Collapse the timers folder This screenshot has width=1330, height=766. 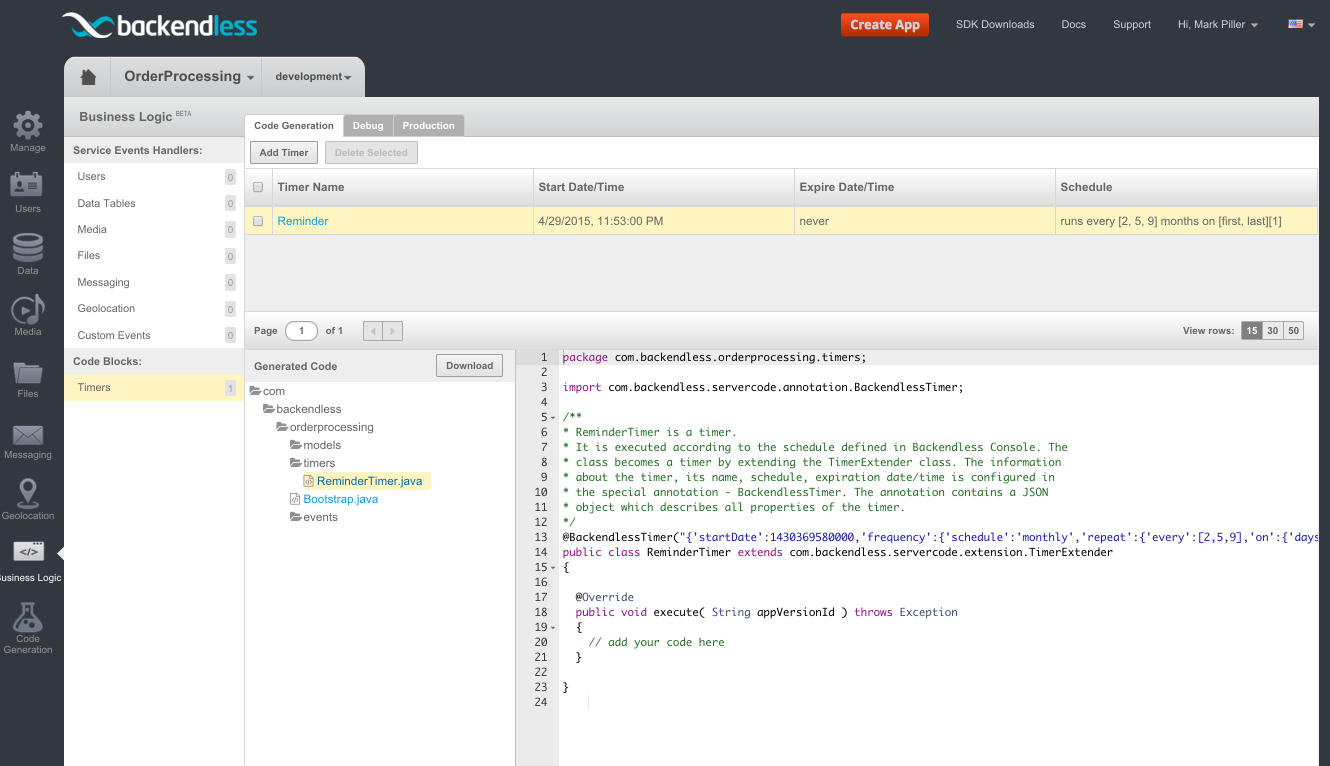tap(295, 463)
